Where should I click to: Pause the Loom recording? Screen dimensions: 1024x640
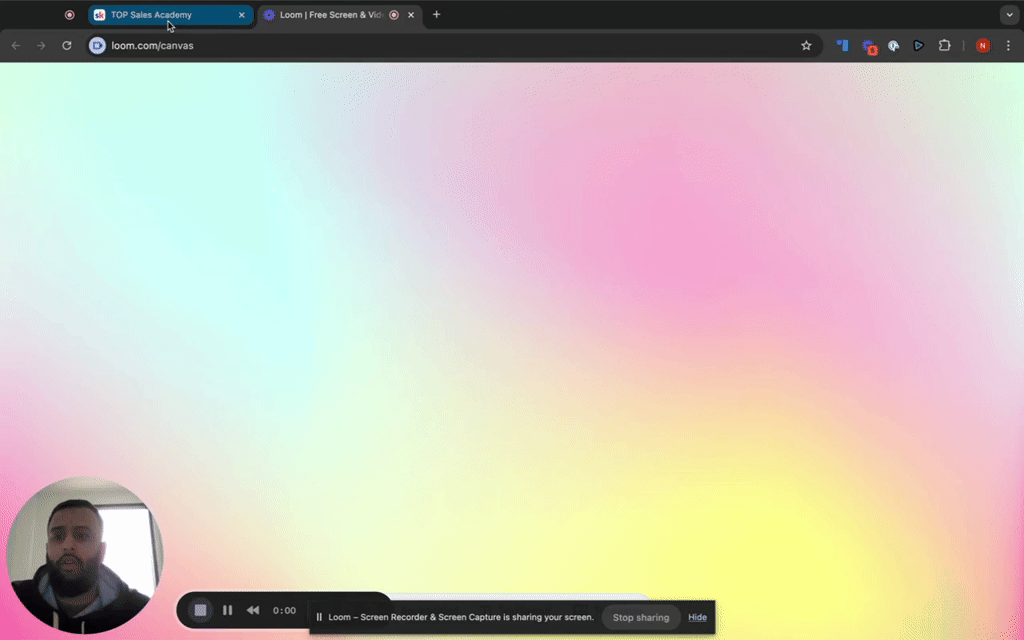tap(227, 610)
